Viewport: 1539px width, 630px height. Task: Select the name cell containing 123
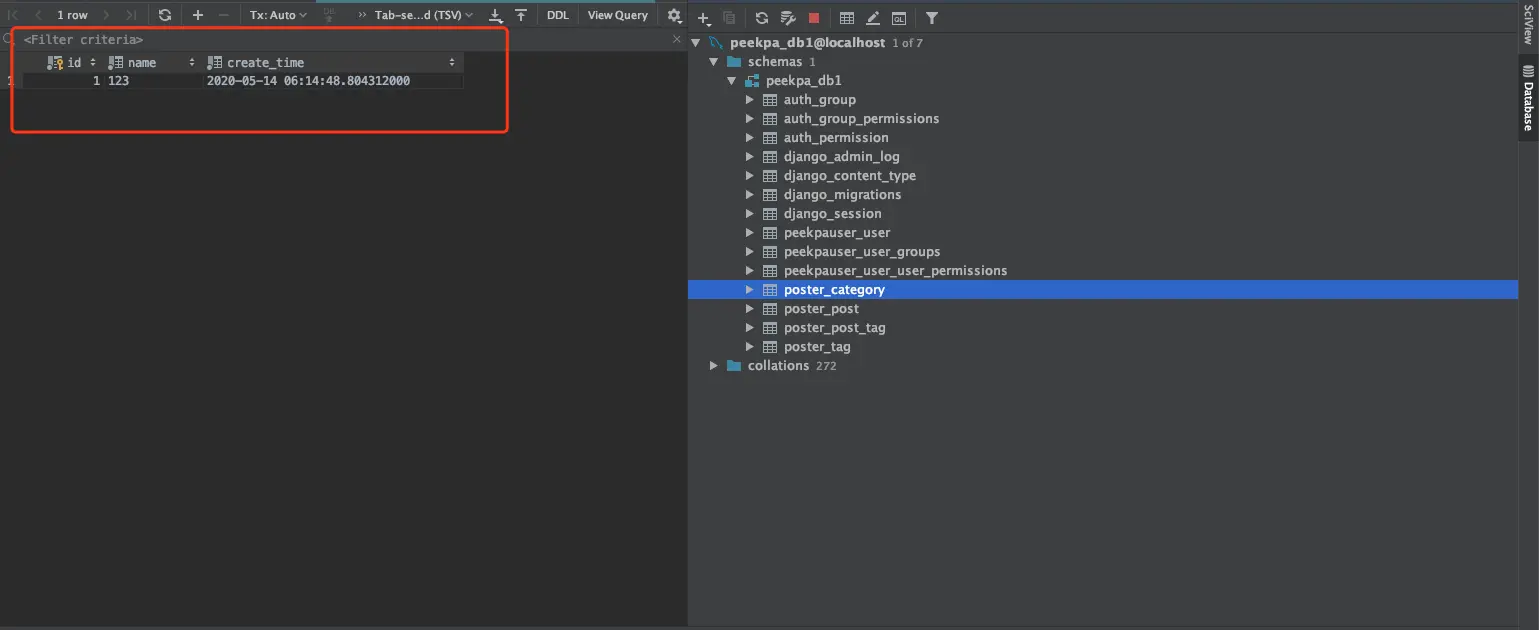point(153,81)
